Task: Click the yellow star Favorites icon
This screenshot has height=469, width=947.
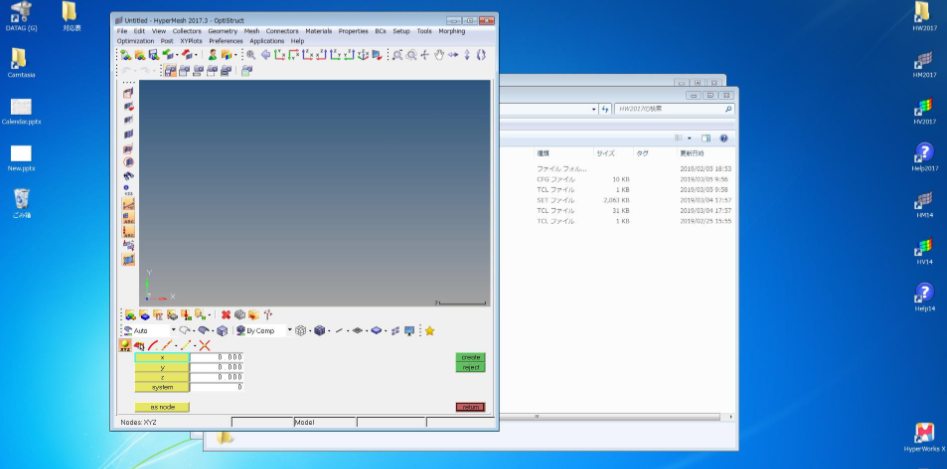Action: 429,331
